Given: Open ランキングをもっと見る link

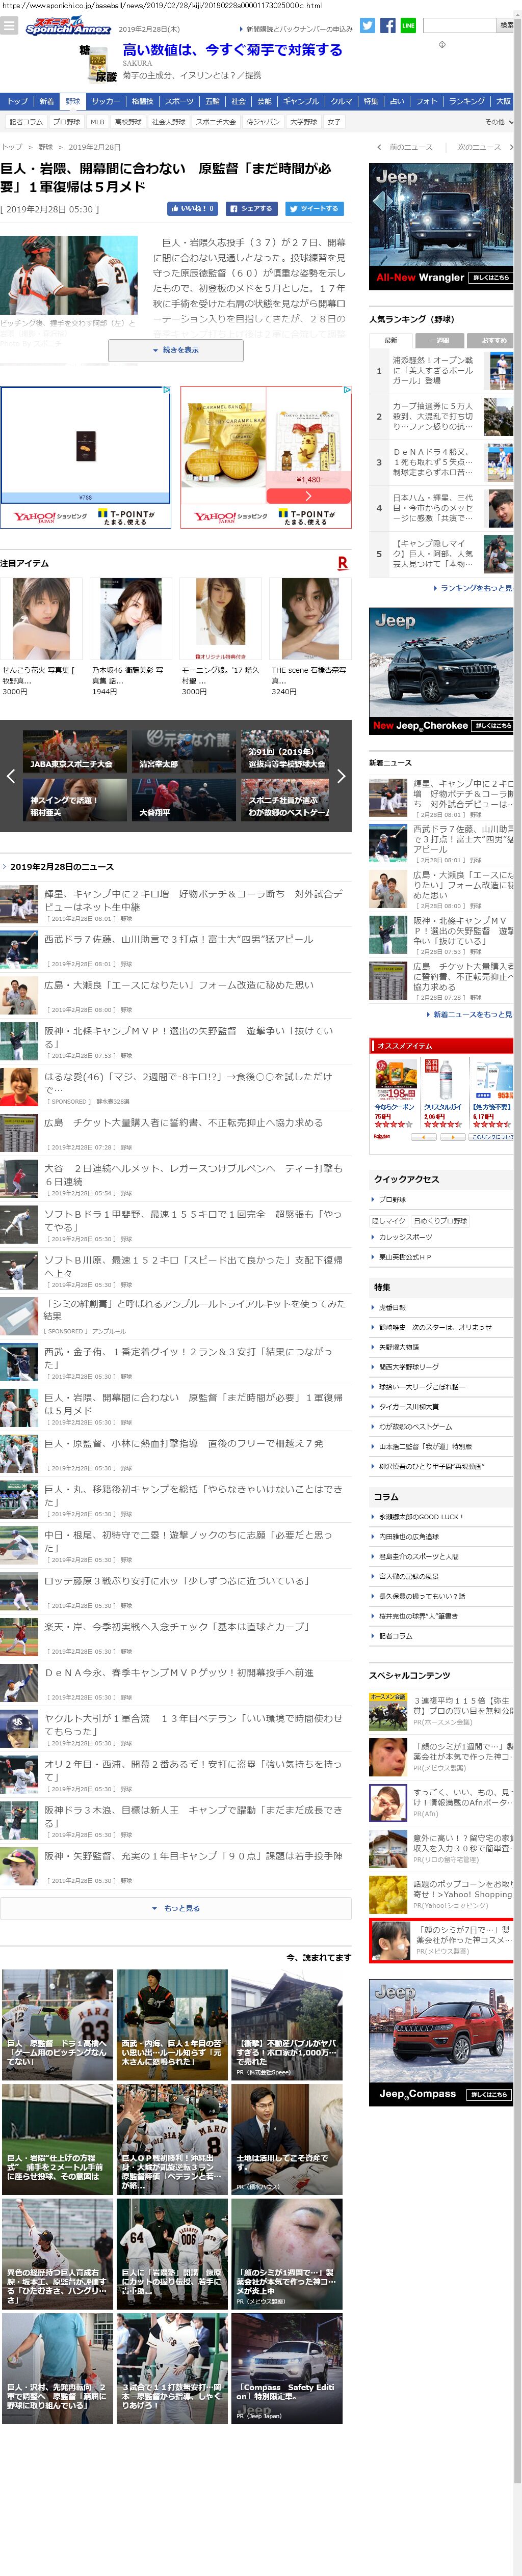Looking at the screenshot, I should point(474,588).
